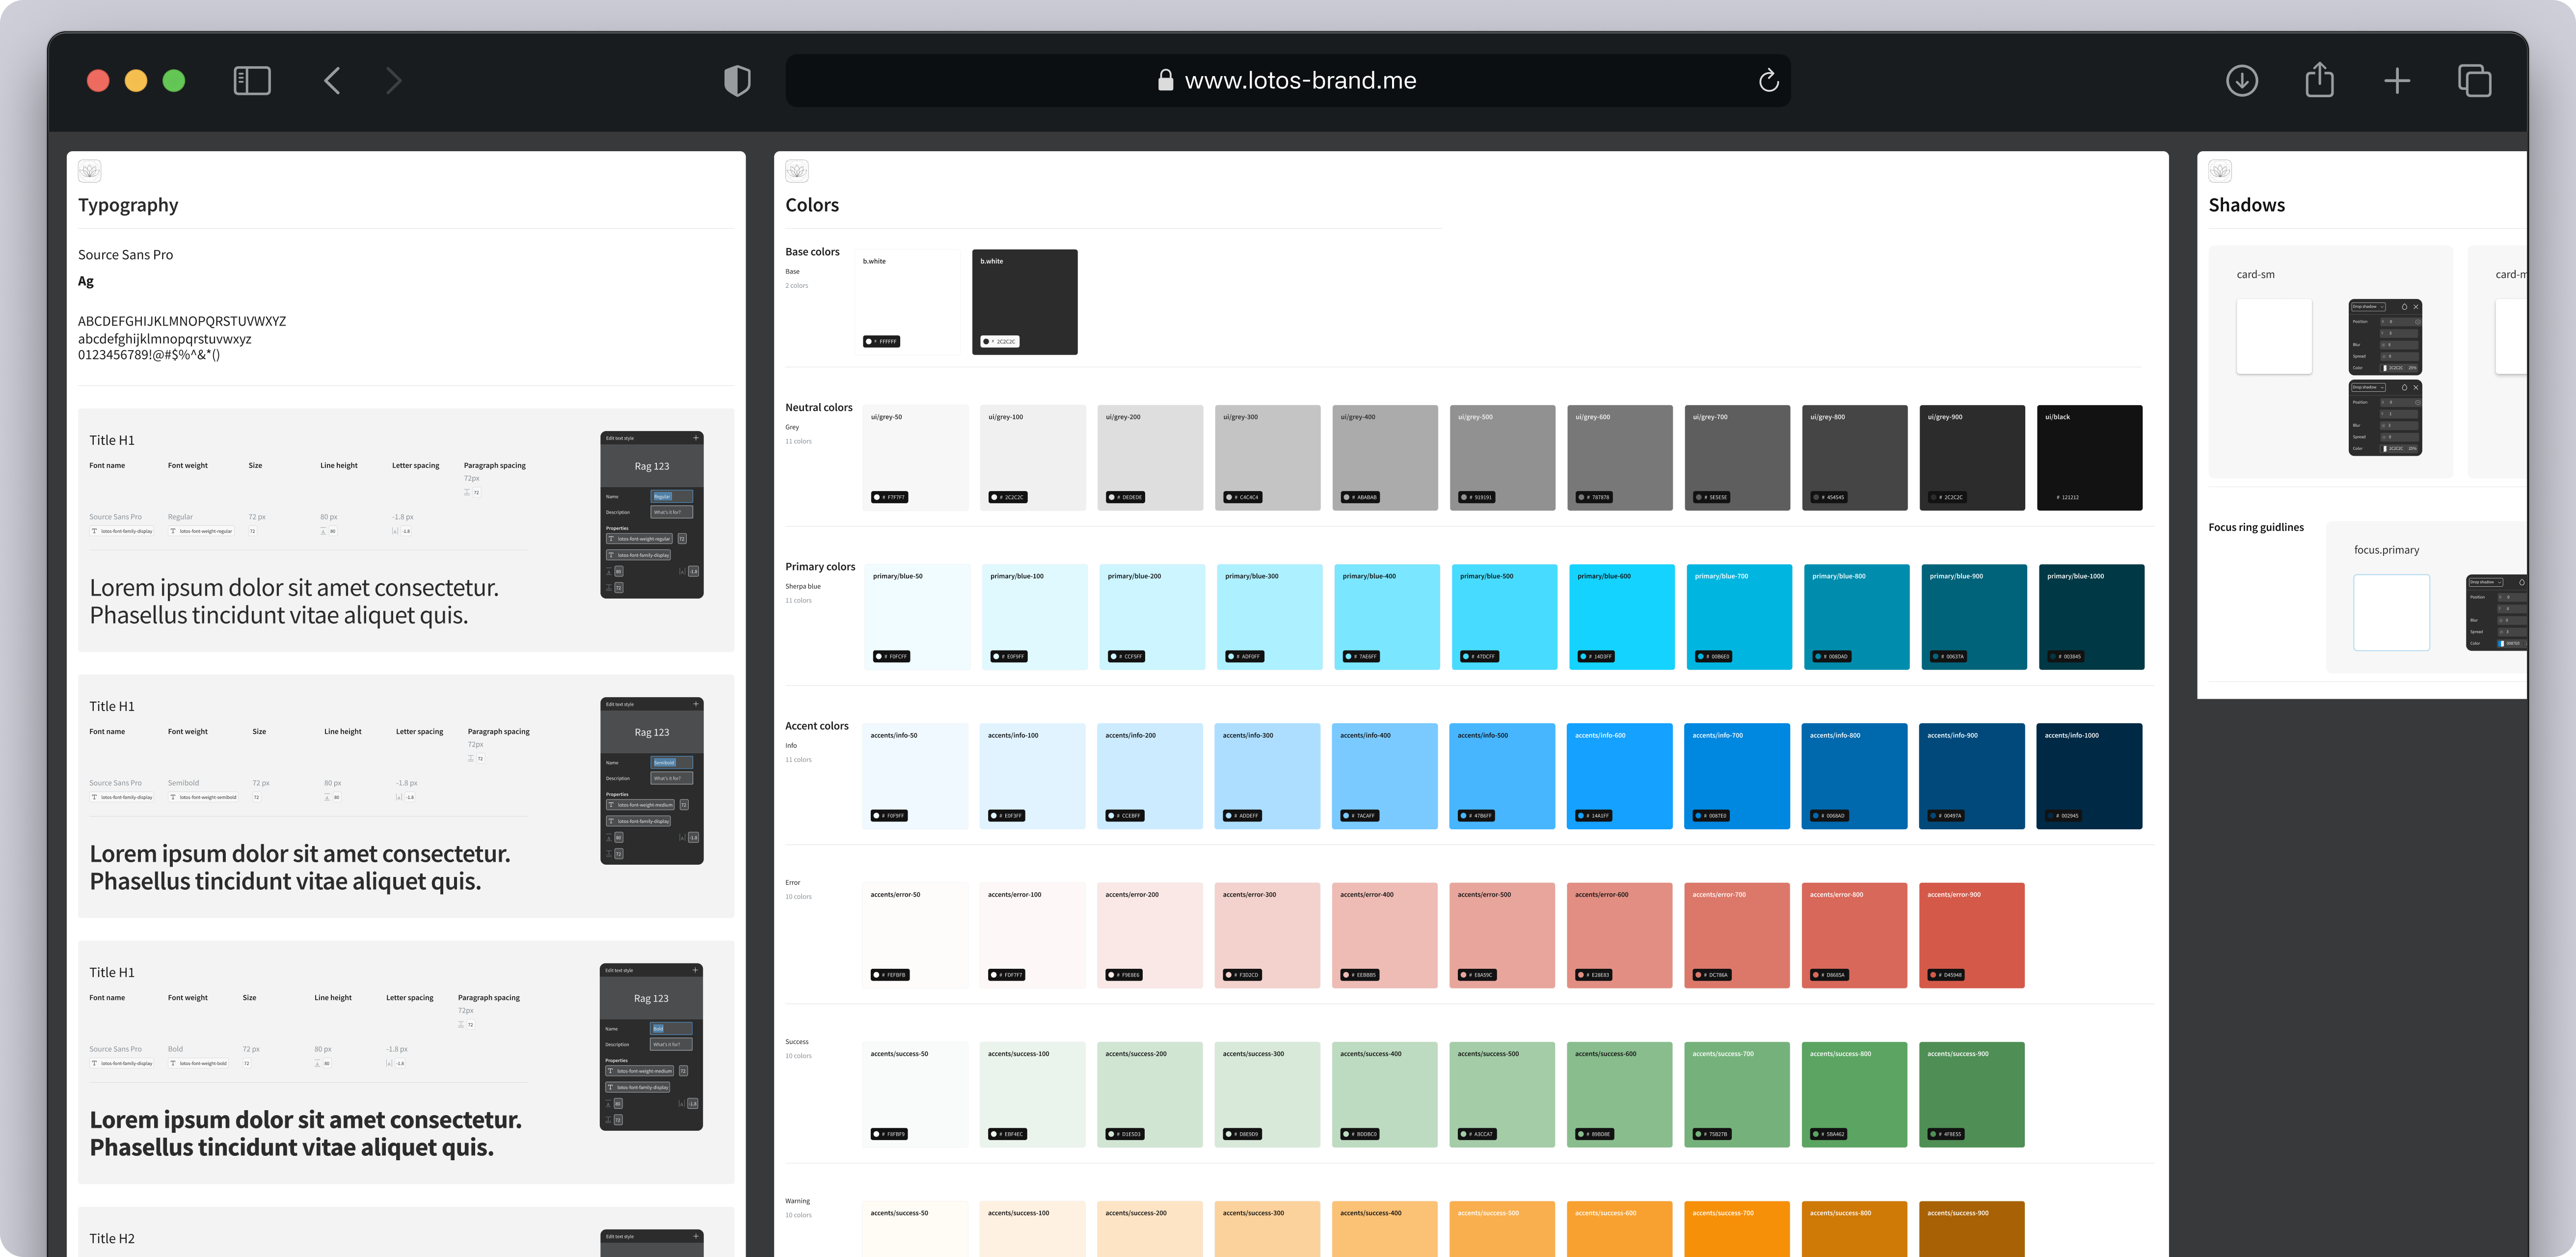2576x1257 pixels.
Task: Choose the accents/error-400 swatch
Action: [1385, 935]
